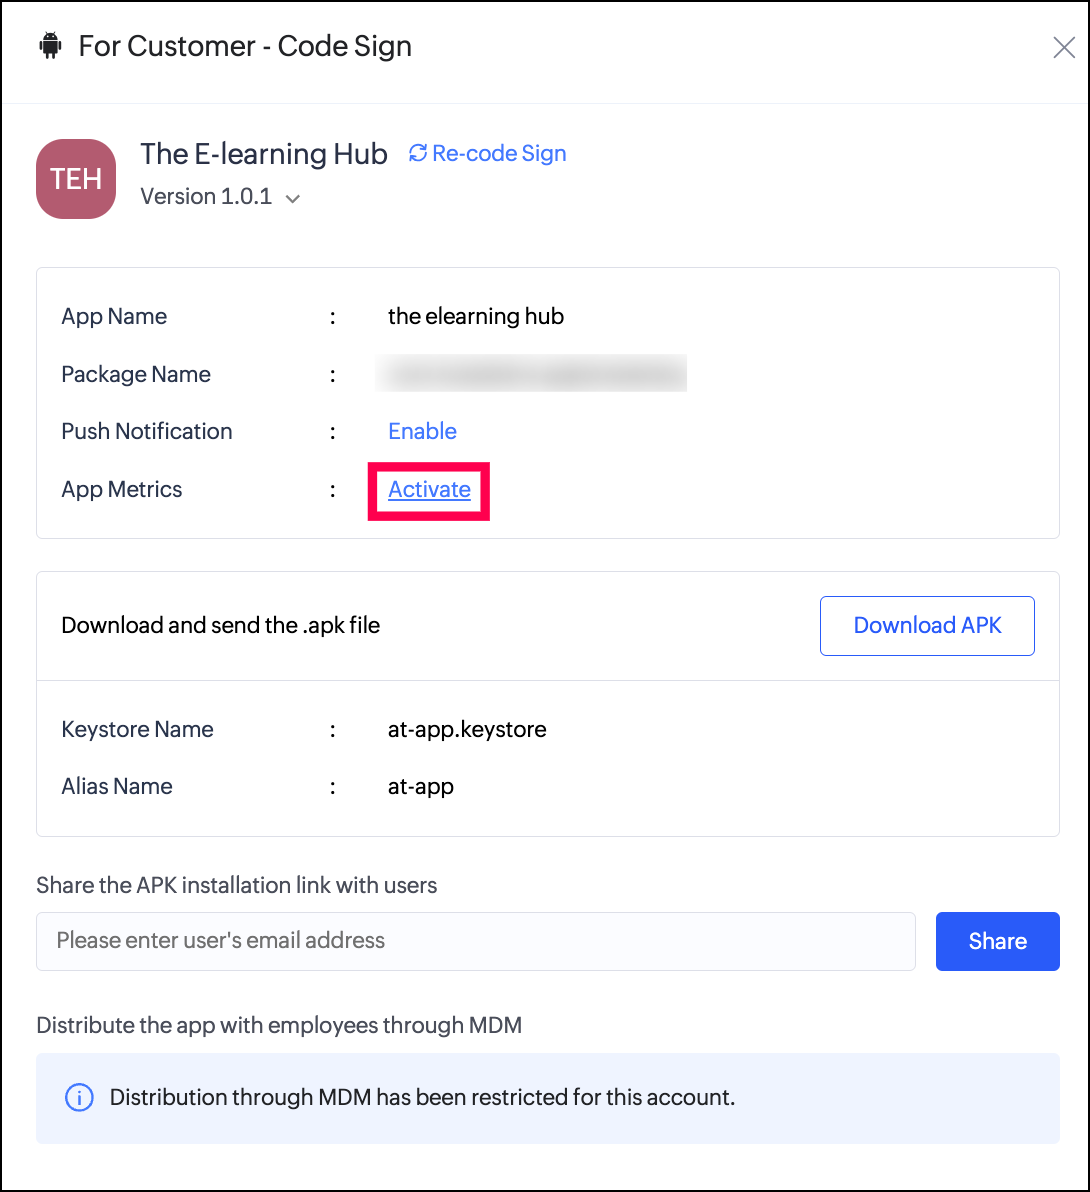
Task: Click the info icon in MDM notice
Action: point(79,1097)
